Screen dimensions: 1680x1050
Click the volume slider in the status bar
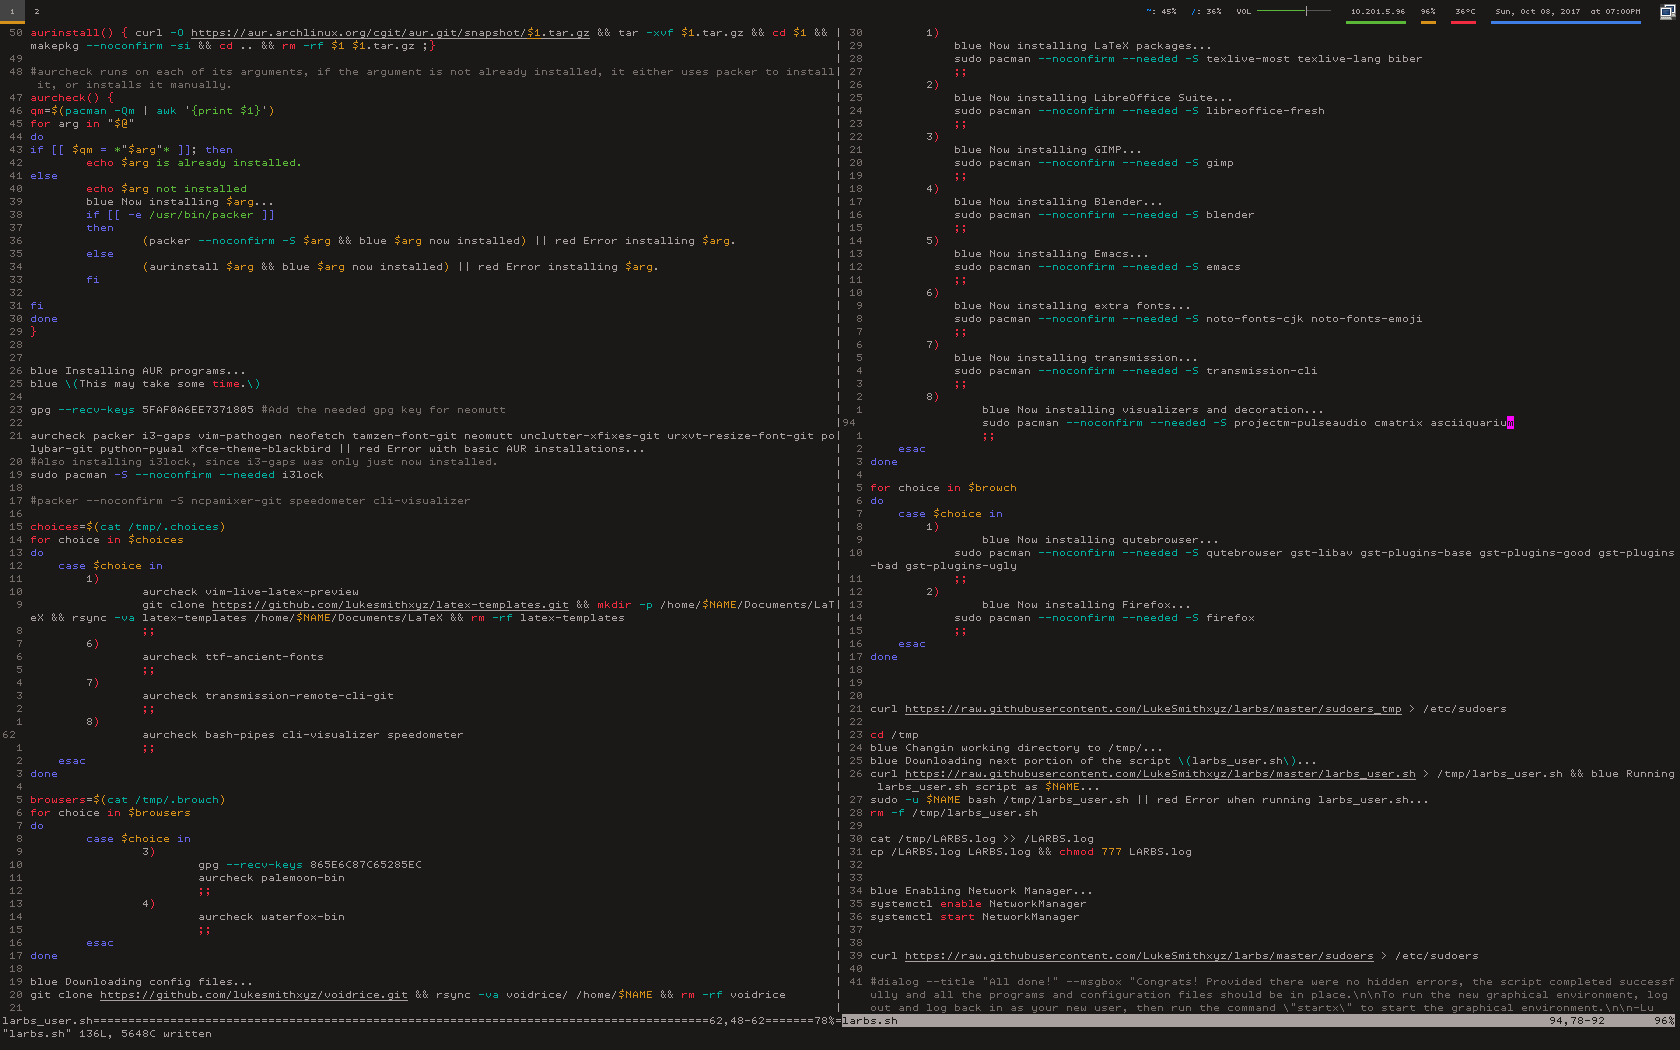(1293, 11)
